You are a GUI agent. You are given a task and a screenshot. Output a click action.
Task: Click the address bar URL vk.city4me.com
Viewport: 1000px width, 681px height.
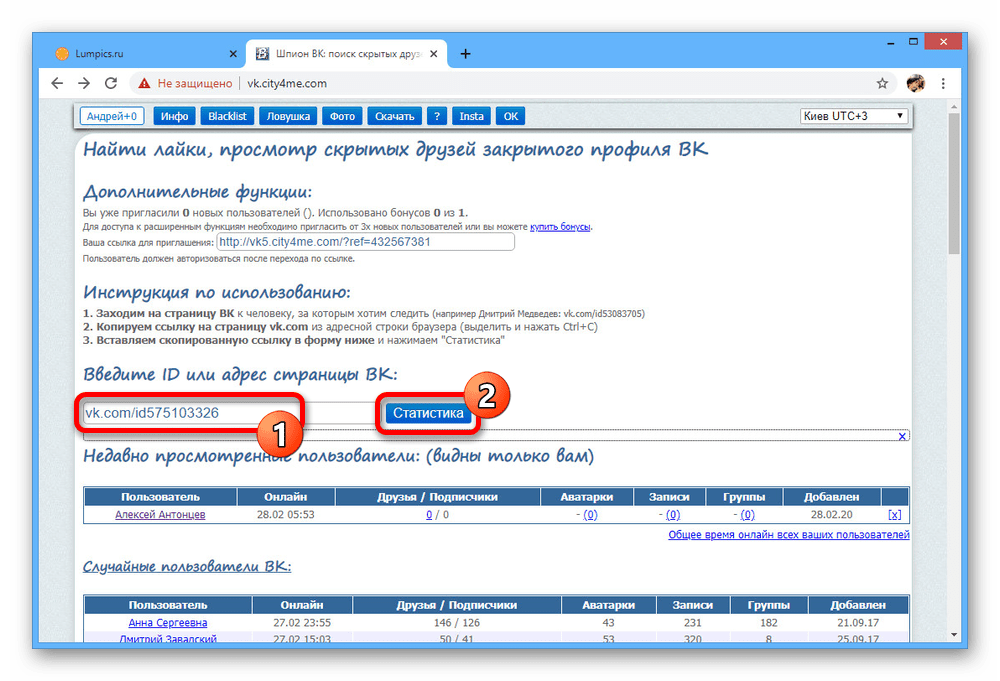(287, 83)
